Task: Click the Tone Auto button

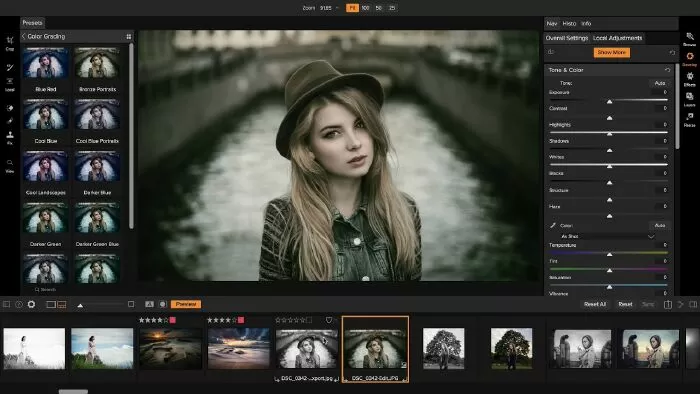Action: click(x=659, y=83)
